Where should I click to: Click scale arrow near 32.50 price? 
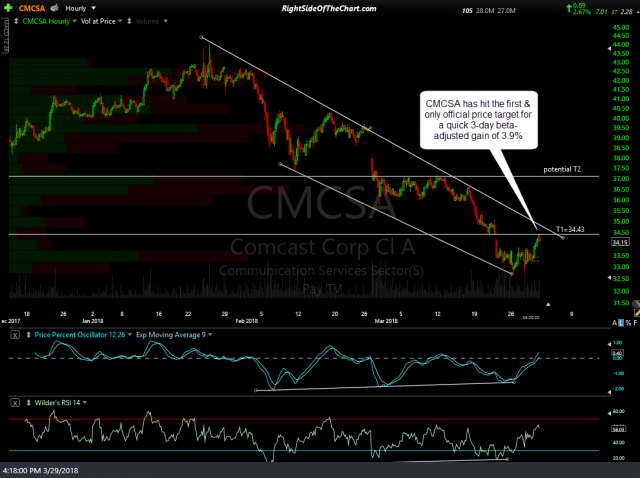point(609,278)
